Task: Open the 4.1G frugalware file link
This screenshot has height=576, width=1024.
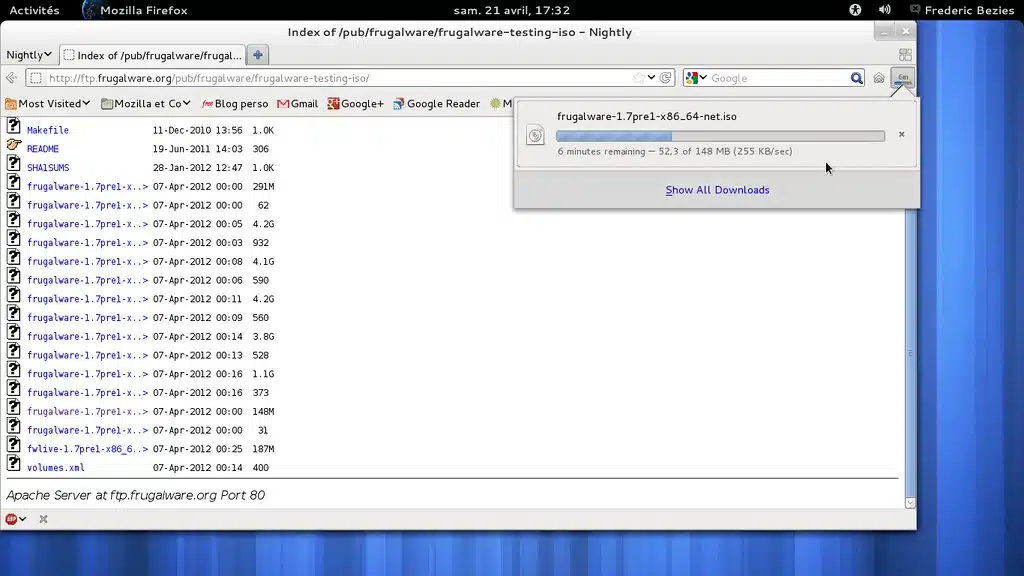Action: tap(88, 262)
